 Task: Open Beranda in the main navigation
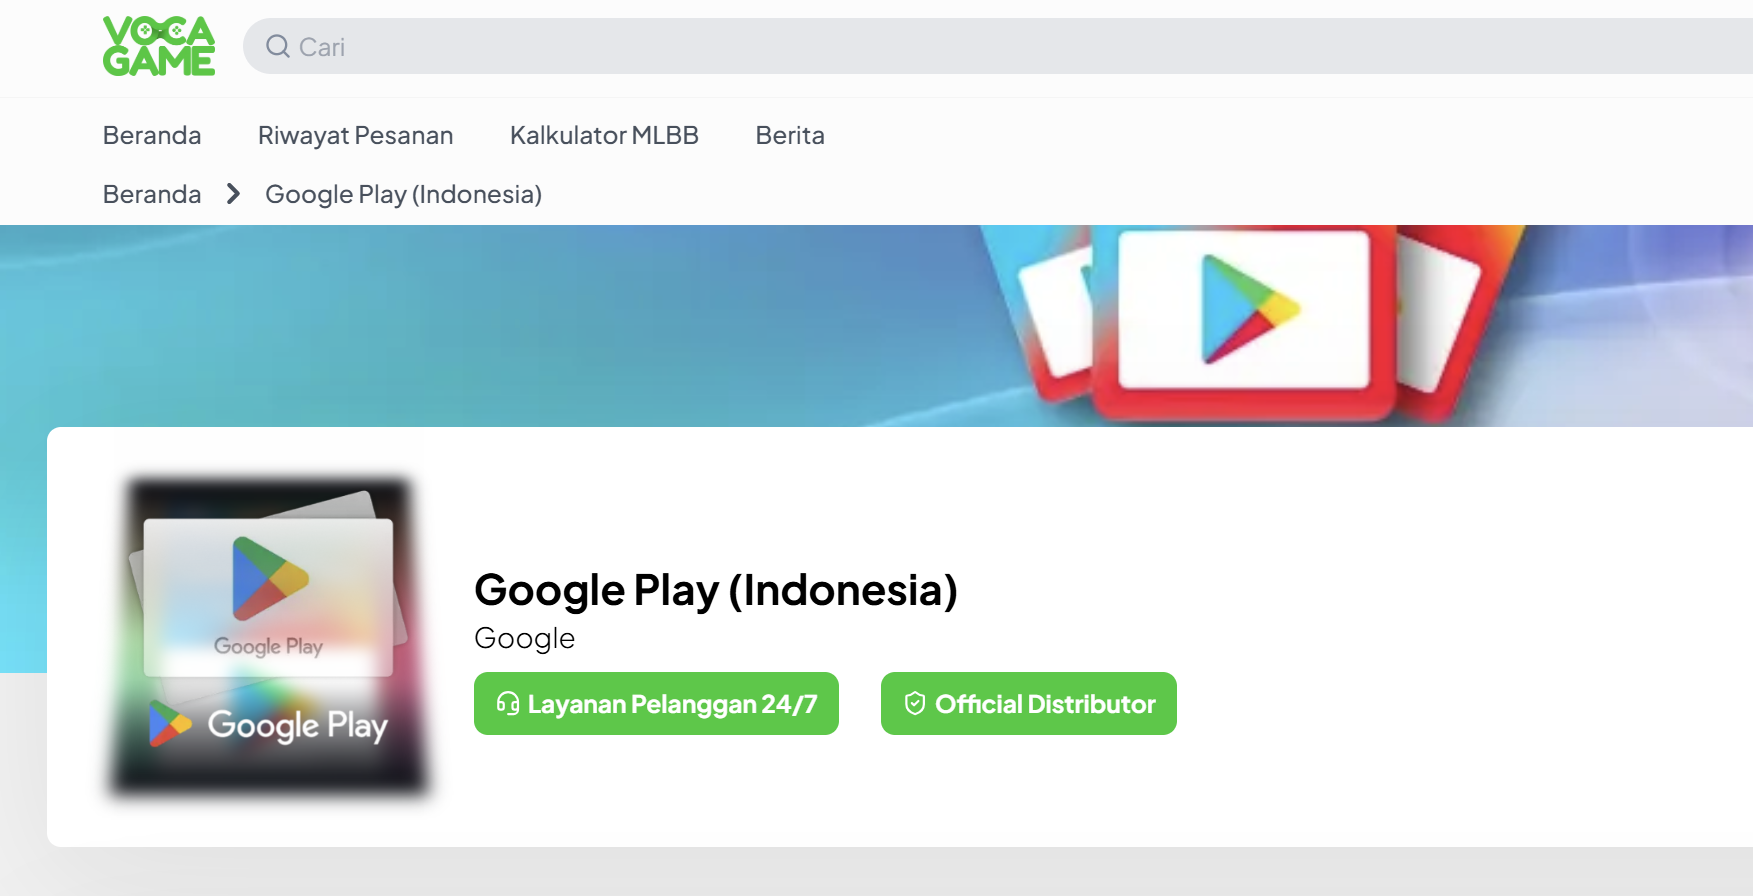pos(152,135)
